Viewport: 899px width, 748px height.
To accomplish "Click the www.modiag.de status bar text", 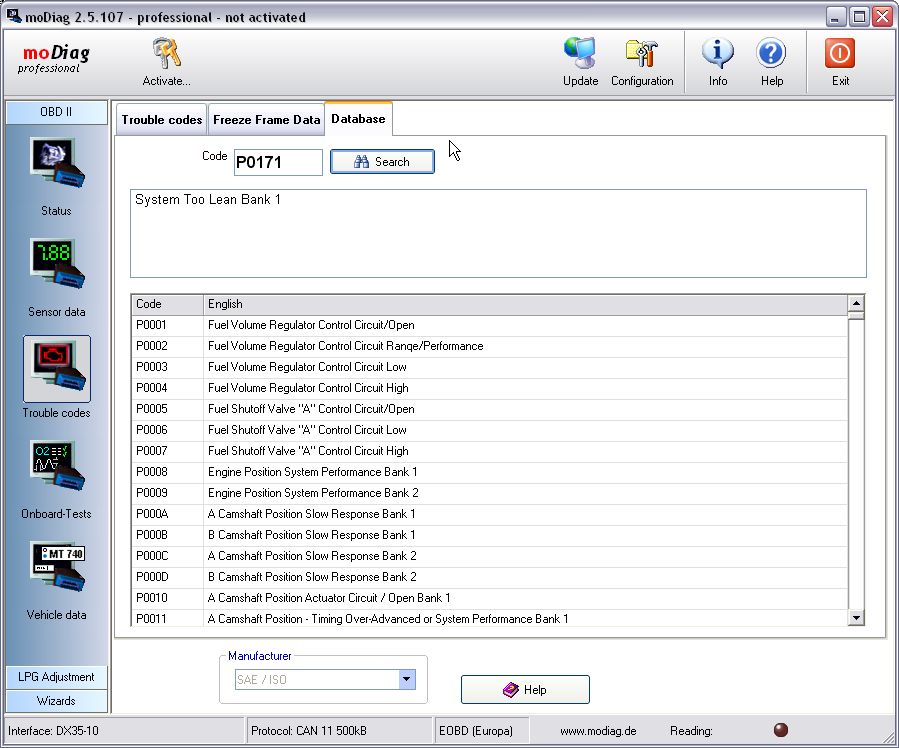I will [x=598, y=731].
